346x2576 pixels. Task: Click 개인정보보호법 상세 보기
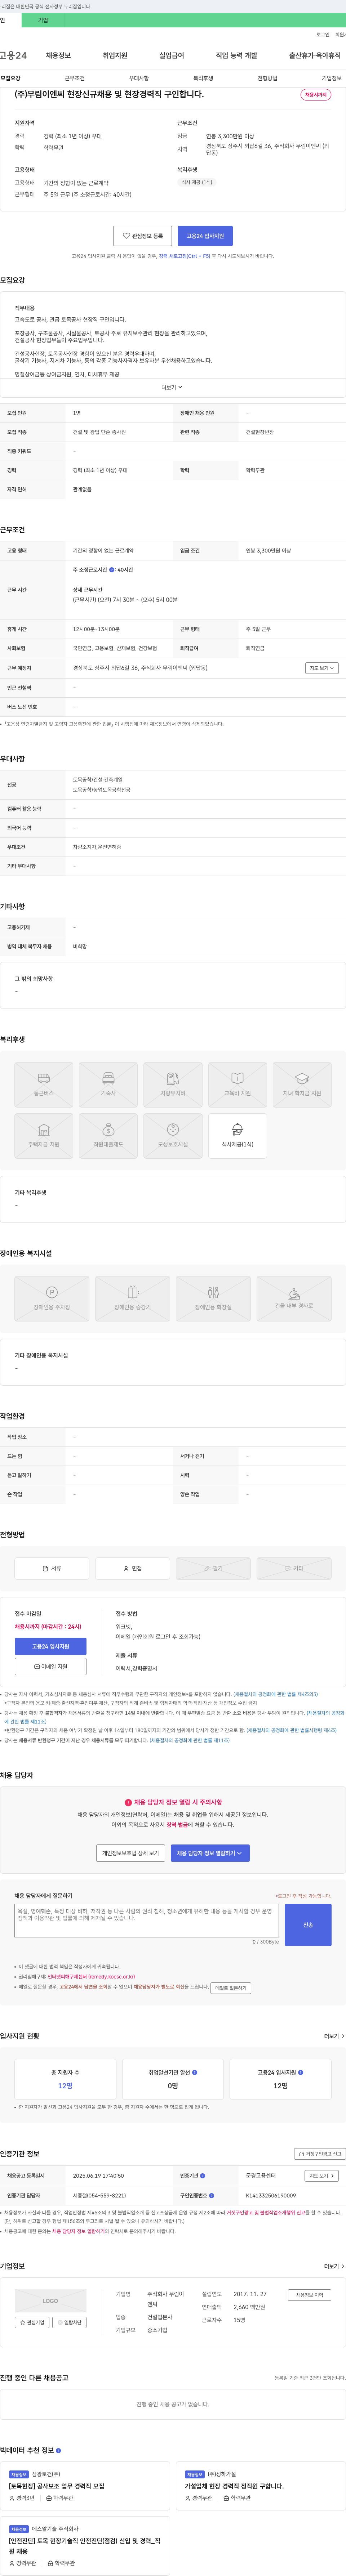(x=131, y=1853)
